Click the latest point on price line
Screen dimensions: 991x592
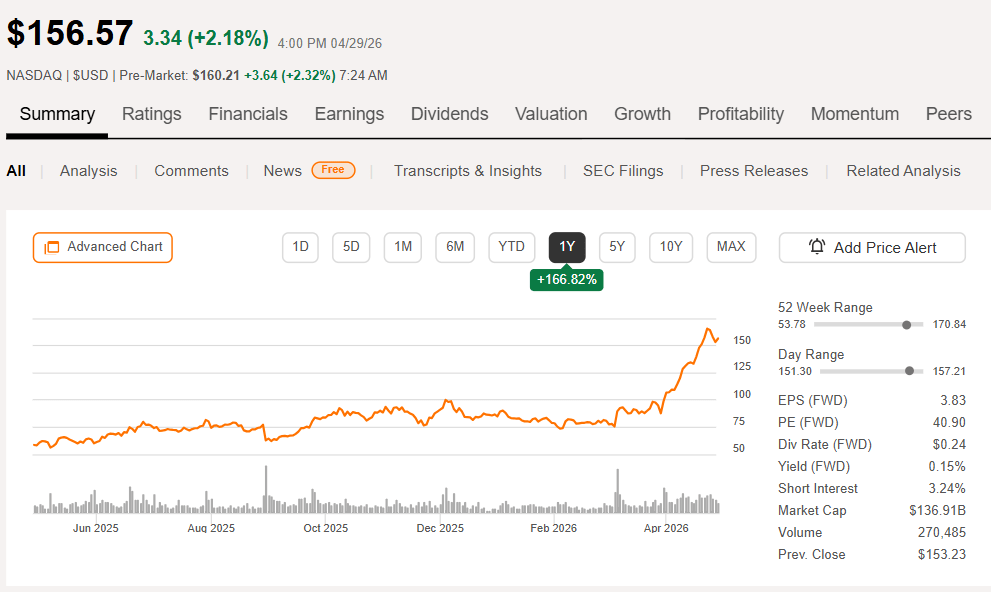718,338
